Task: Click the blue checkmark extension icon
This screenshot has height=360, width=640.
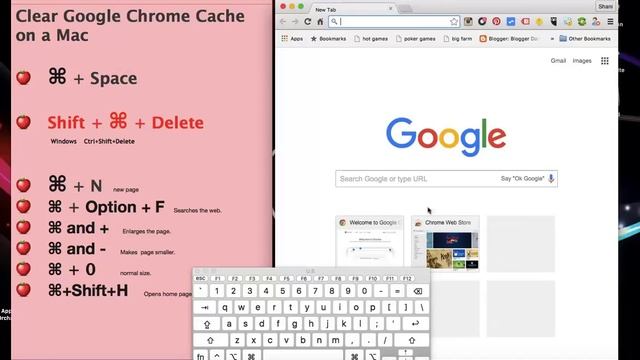Action: coord(511,22)
